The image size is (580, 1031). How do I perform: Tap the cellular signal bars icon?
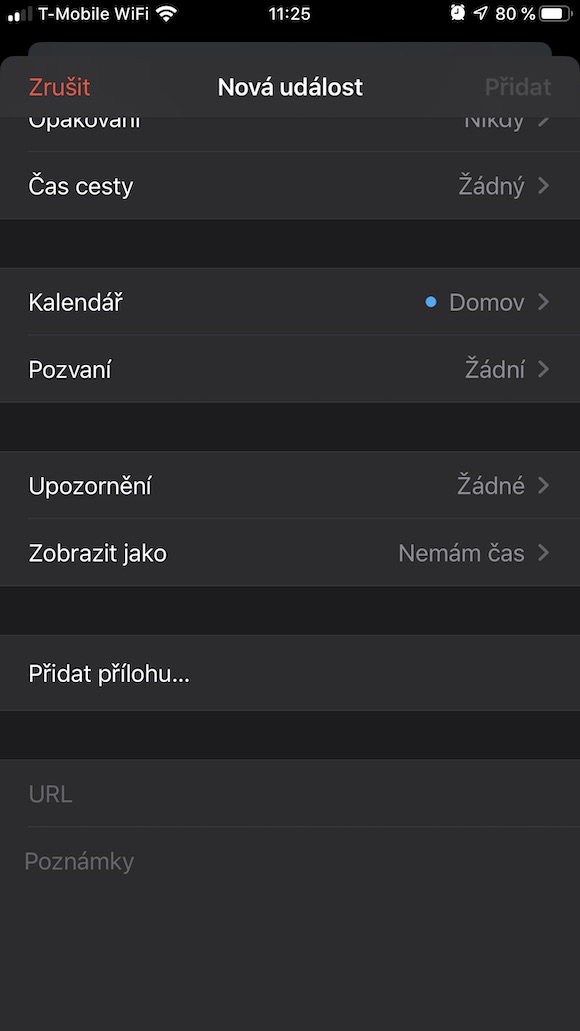point(19,13)
